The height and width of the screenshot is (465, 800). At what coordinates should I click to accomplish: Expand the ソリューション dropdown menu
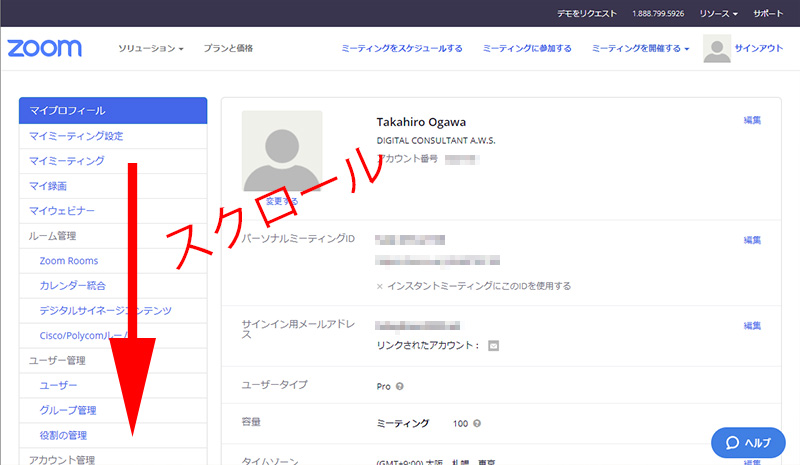pyautogui.click(x=151, y=48)
